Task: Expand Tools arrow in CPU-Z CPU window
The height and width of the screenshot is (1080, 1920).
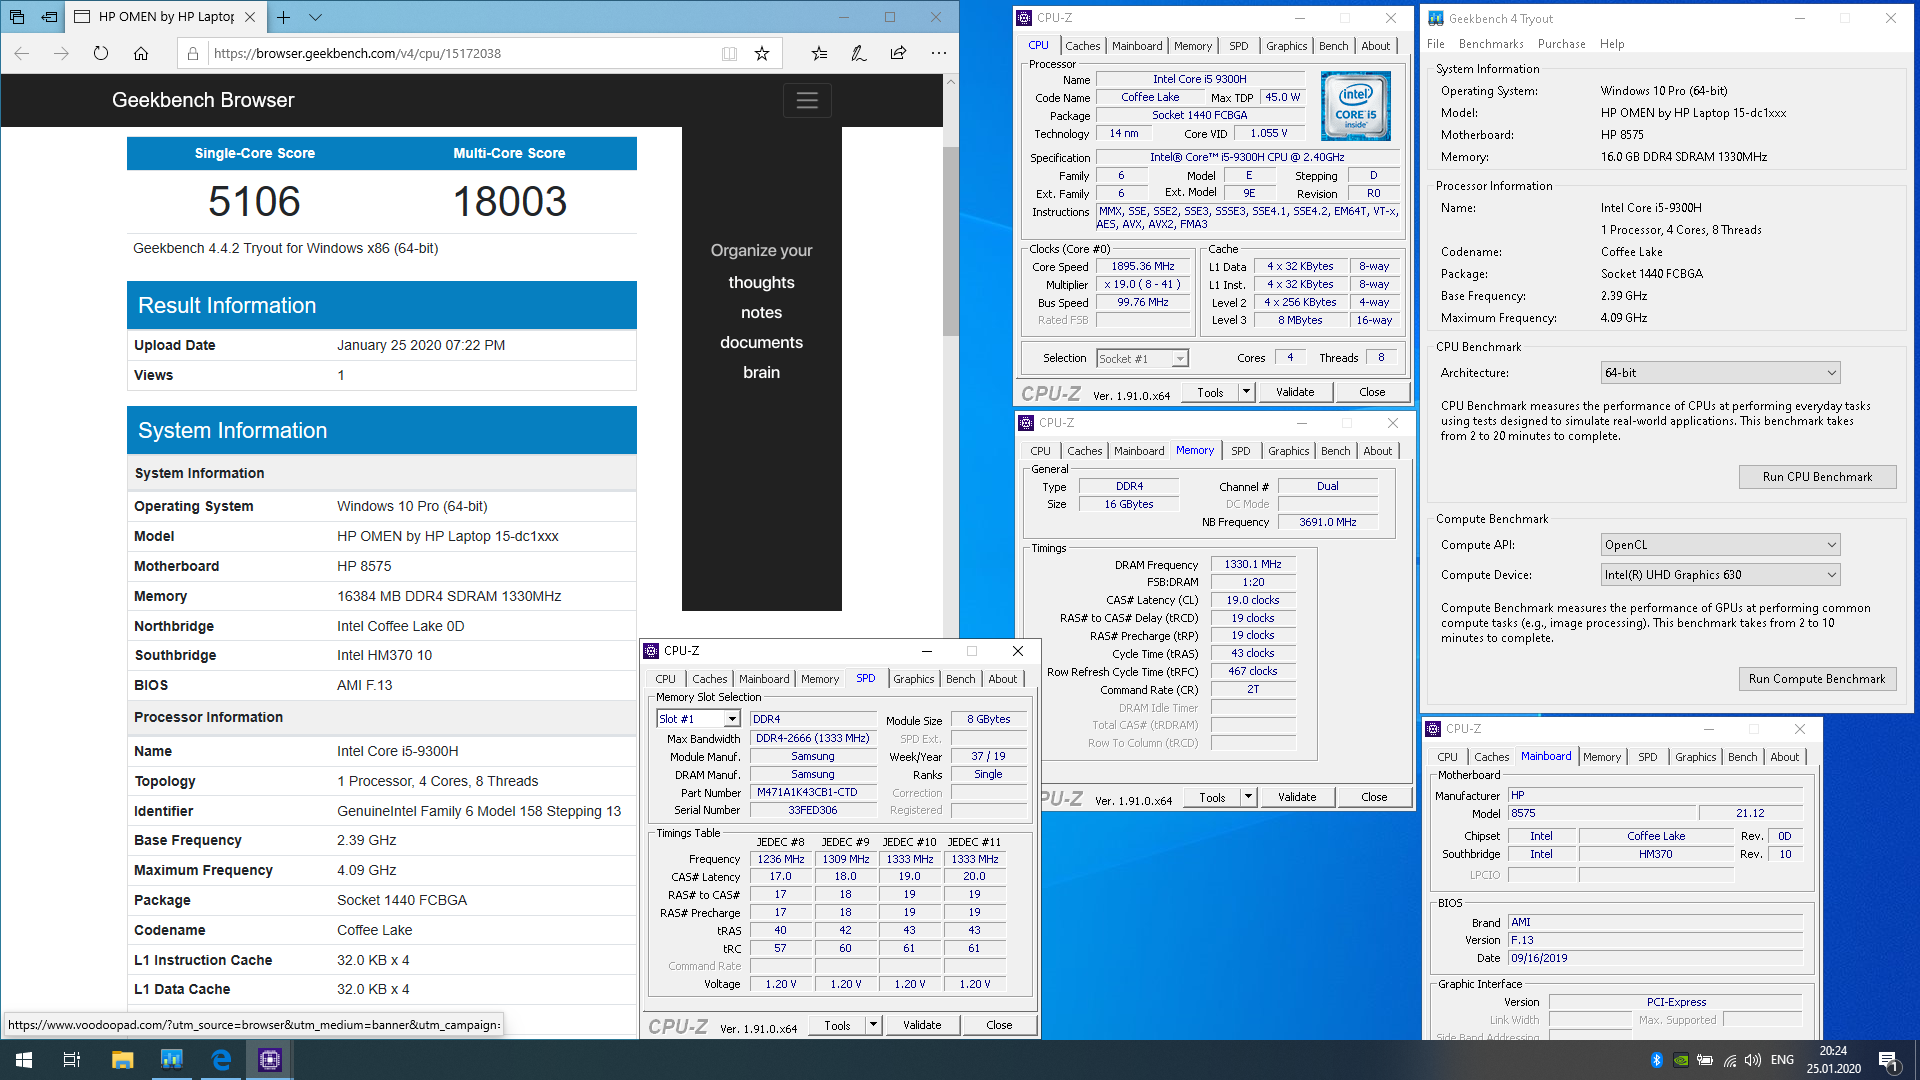Action: pyautogui.click(x=1247, y=393)
